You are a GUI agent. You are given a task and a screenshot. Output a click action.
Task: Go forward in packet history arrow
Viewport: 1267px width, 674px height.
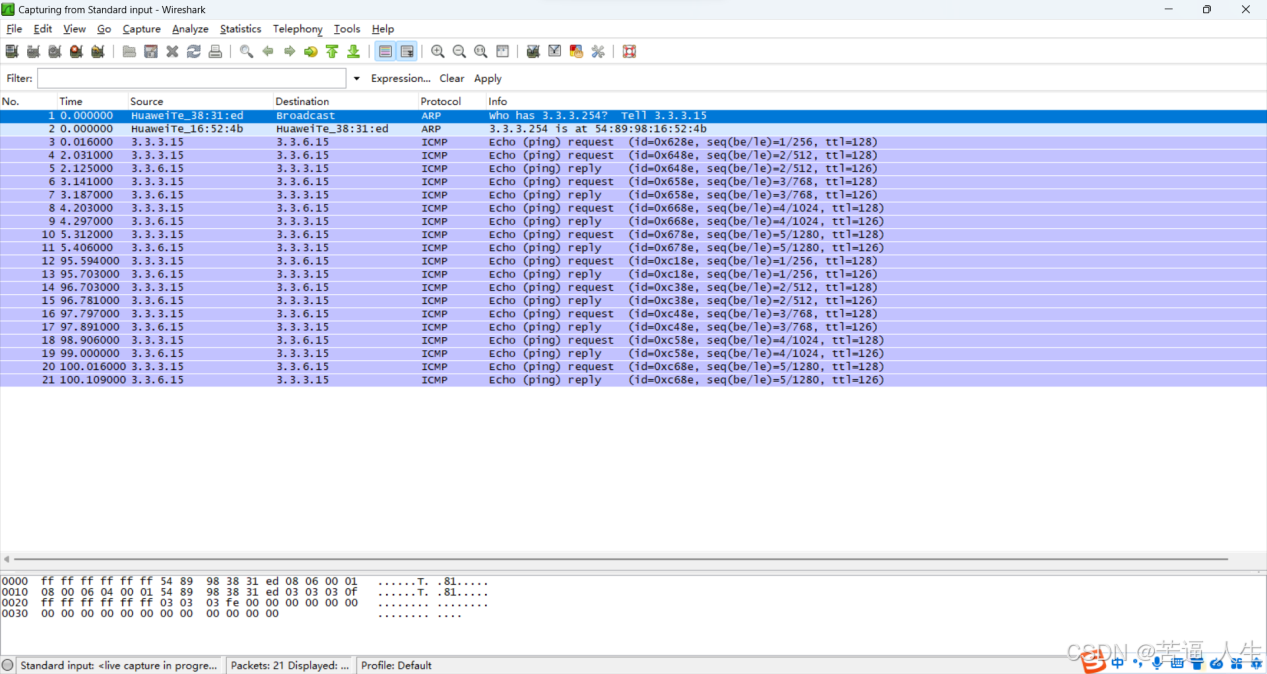pyautogui.click(x=289, y=51)
